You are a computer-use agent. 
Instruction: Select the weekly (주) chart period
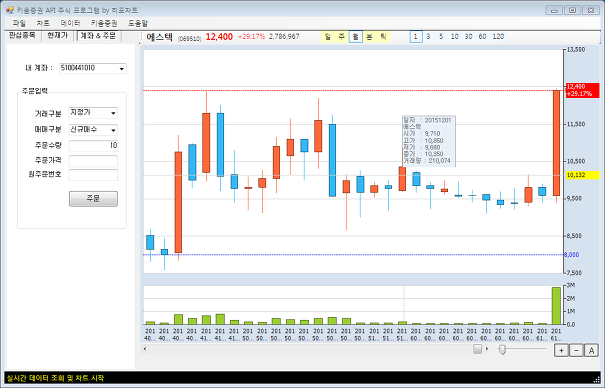[x=341, y=37]
